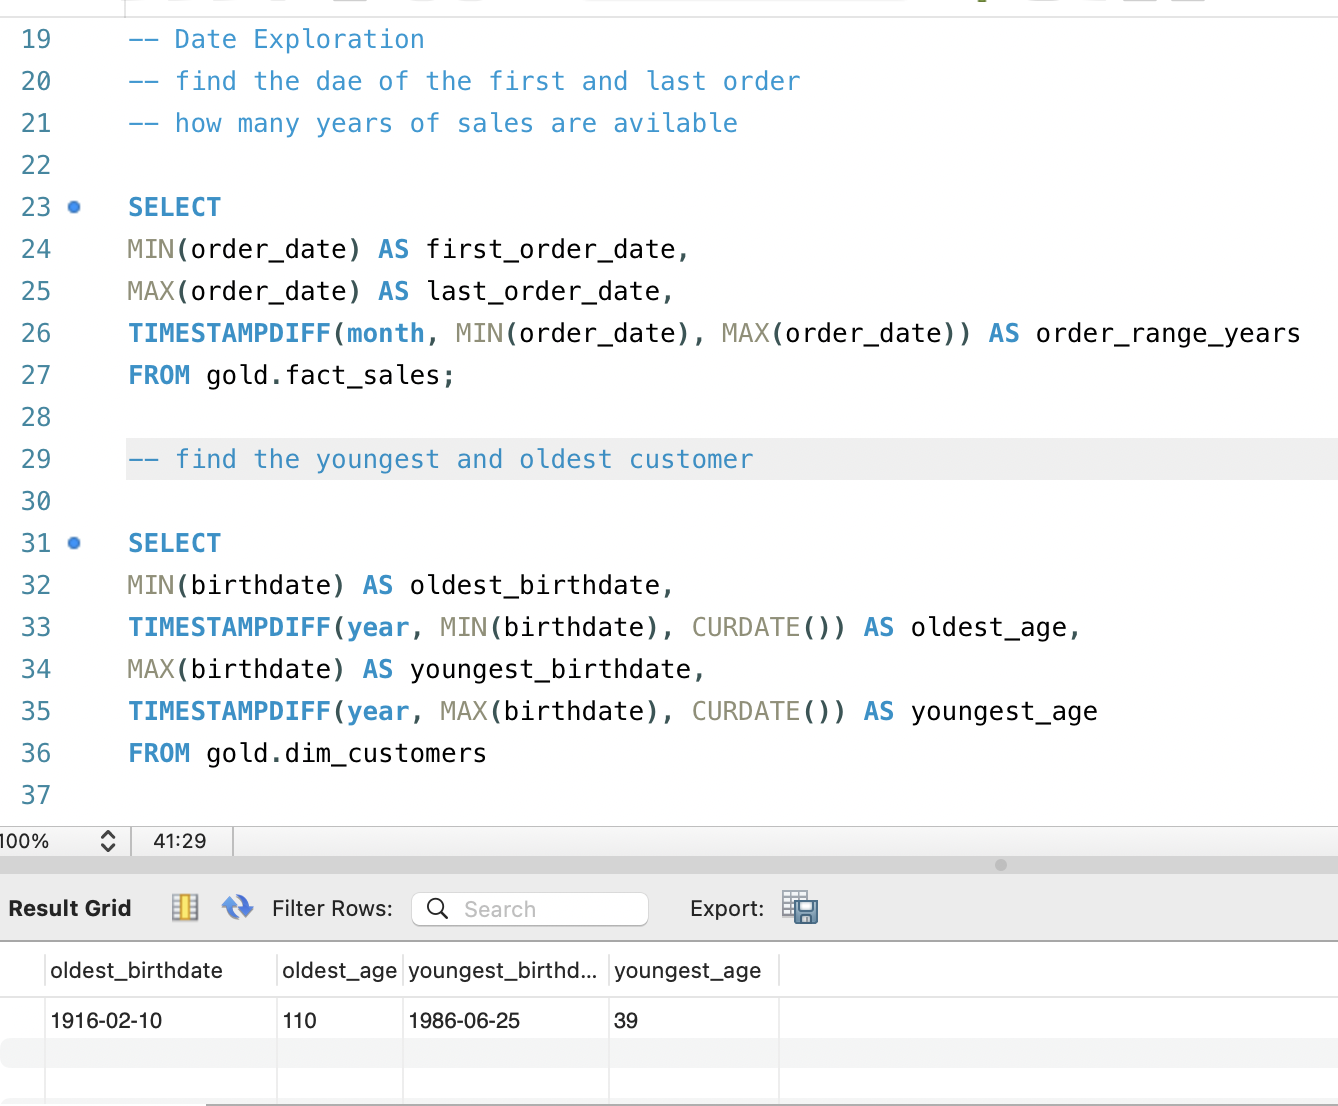Click the youngest_age column header
The image size is (1338, 1106).
pos(688,970)
